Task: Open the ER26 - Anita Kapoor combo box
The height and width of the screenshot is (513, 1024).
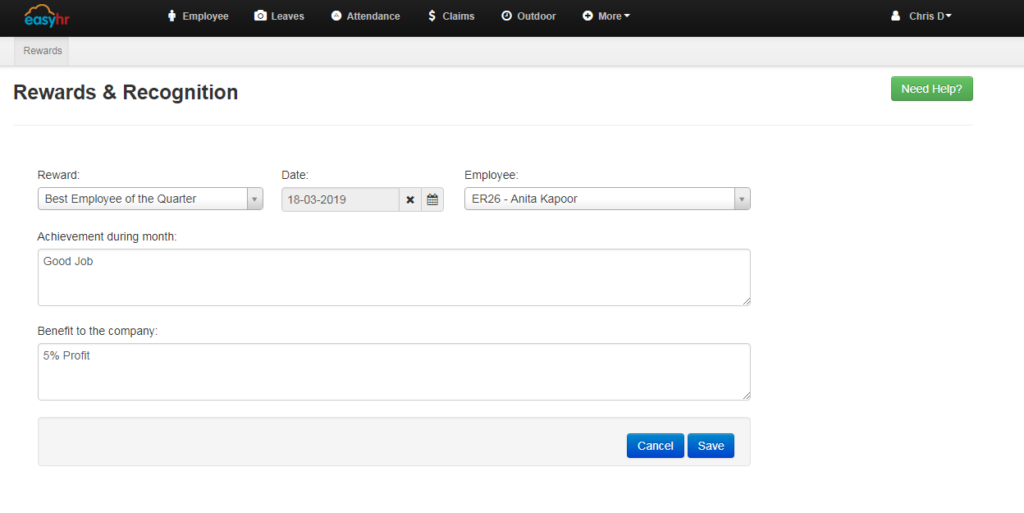Action: tap(607, 199)
